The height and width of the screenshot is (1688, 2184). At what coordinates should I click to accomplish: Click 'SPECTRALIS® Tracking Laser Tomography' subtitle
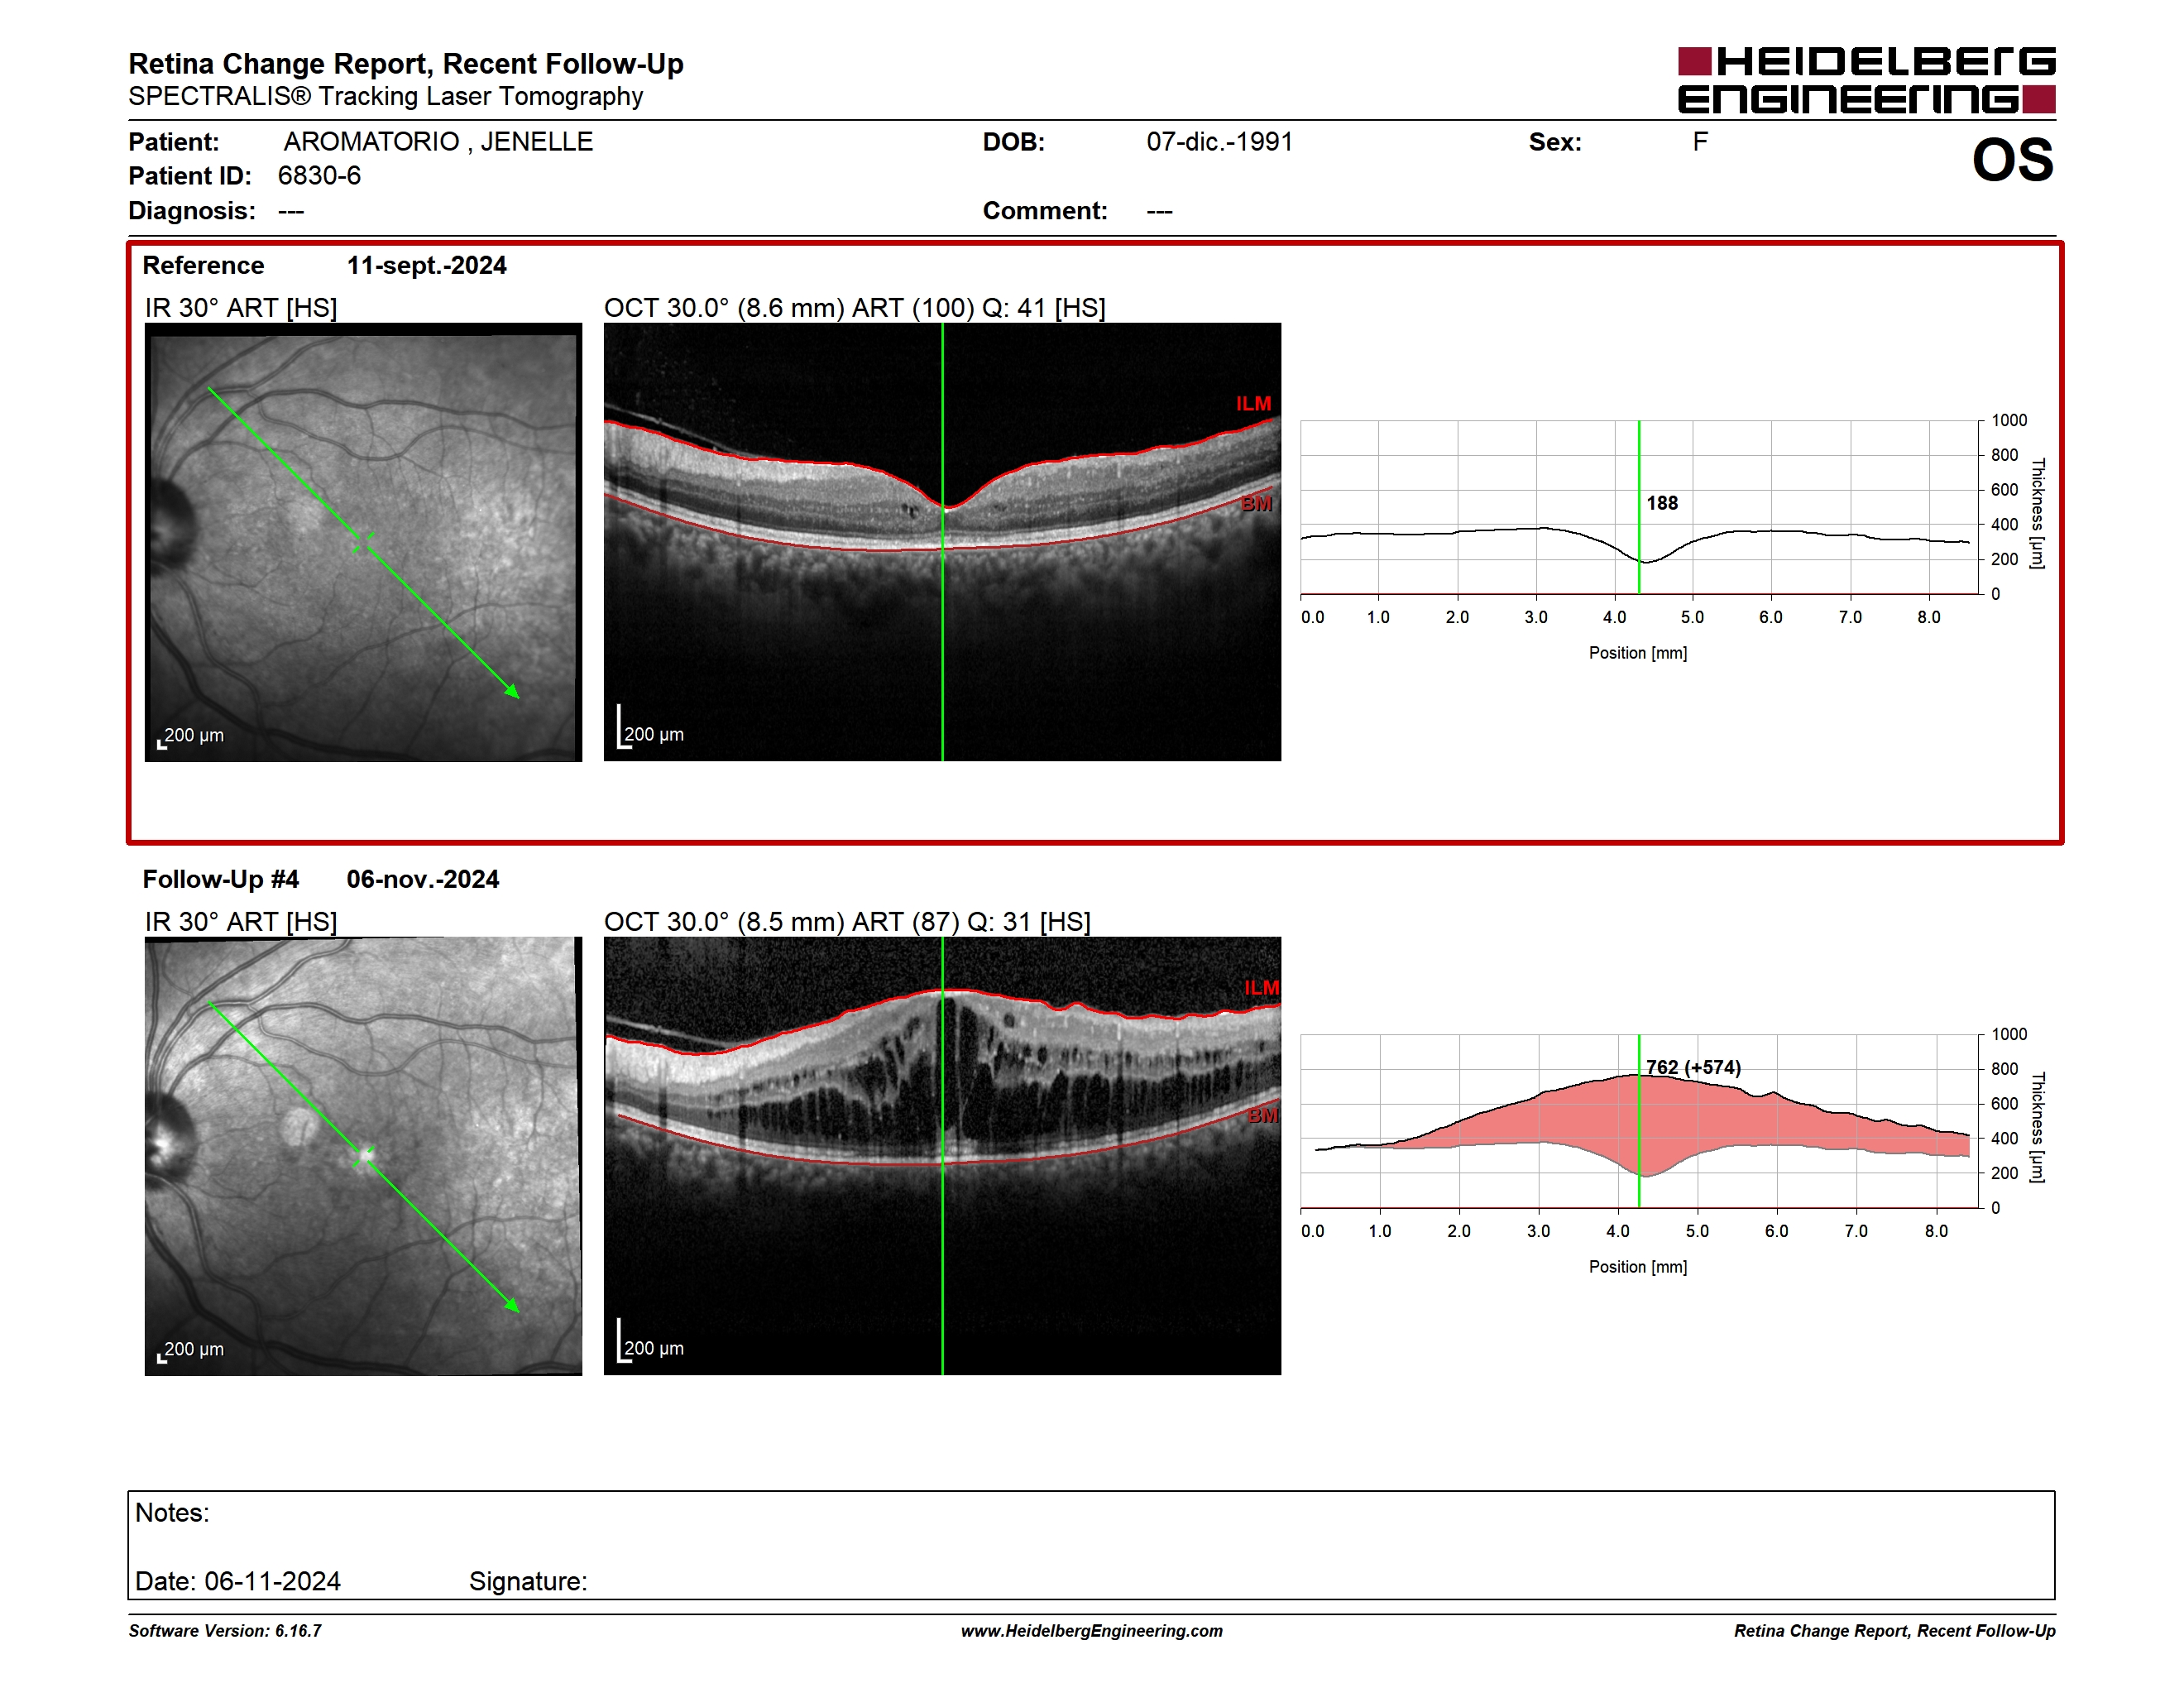pos(386,97)
